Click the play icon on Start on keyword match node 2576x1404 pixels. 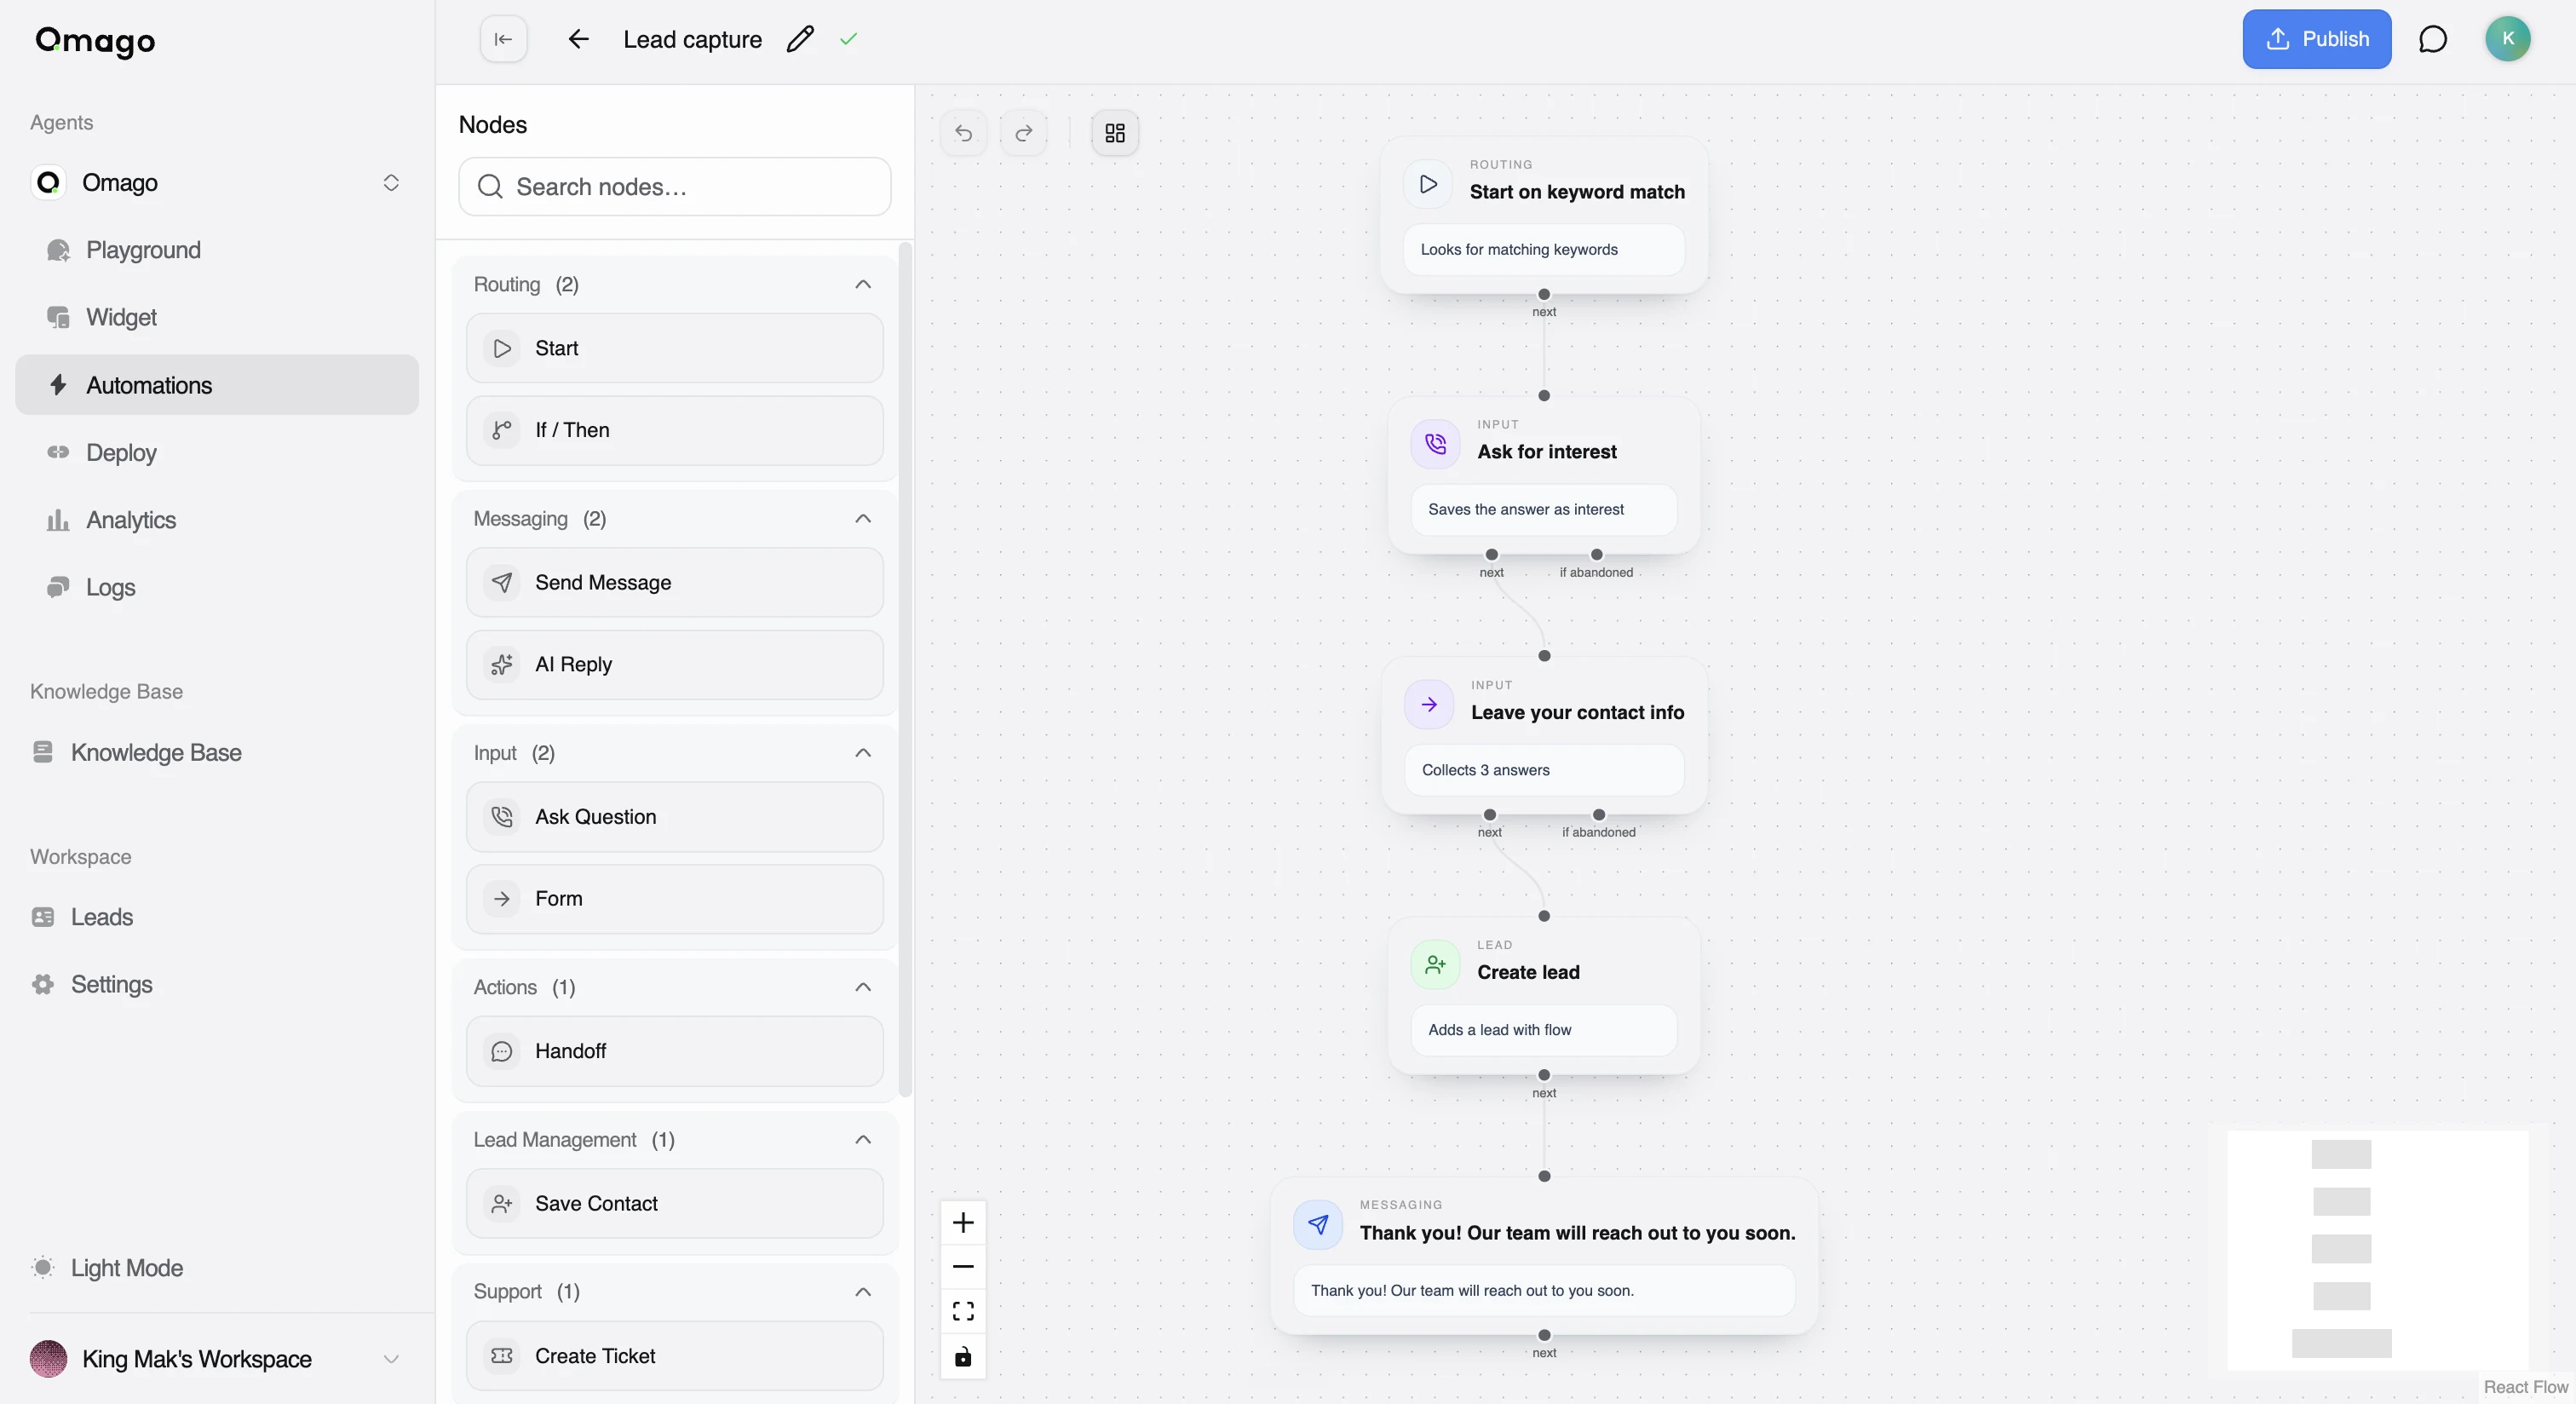[1428, 184]
